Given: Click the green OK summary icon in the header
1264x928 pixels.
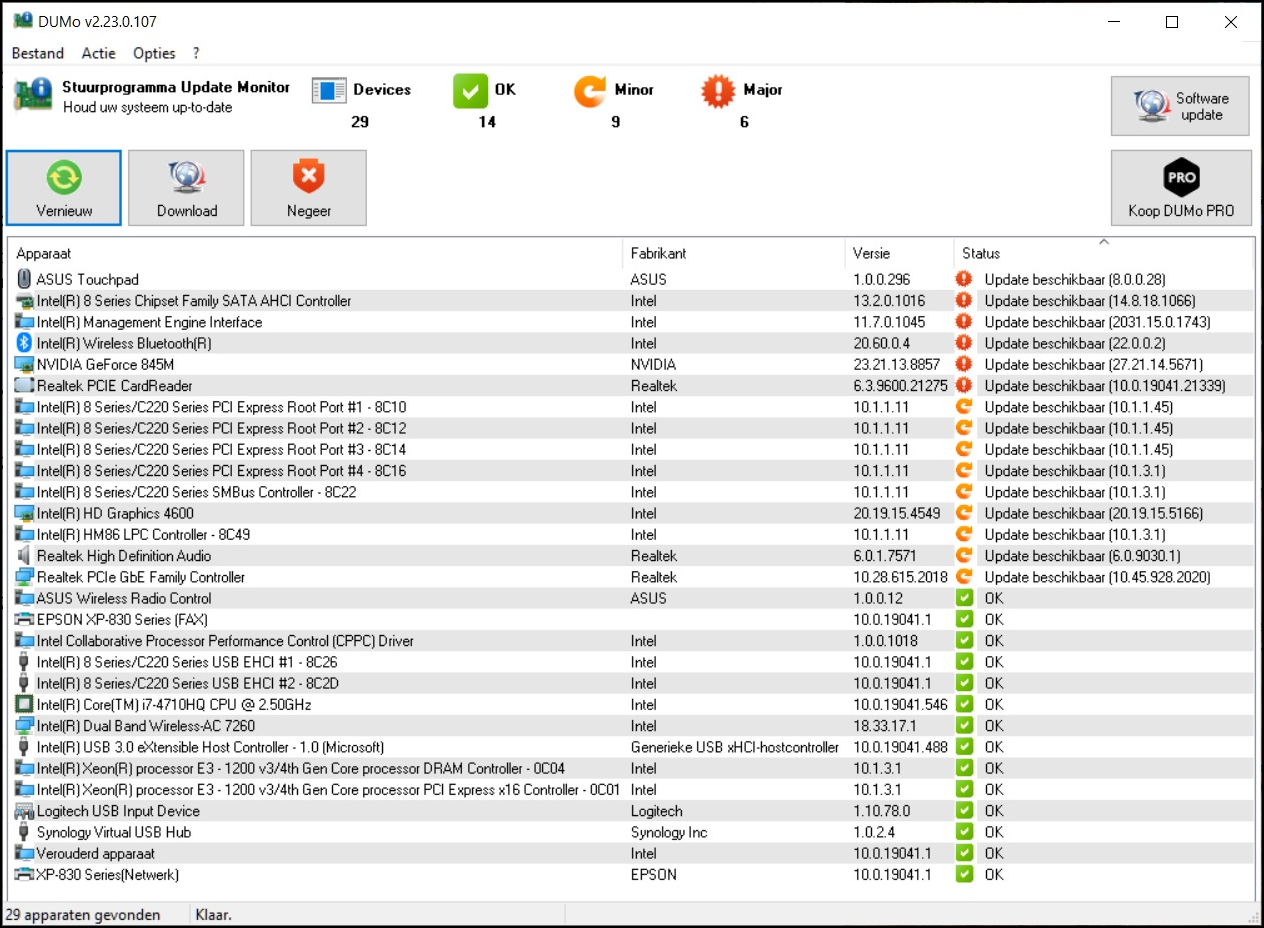Looking at the screenshot, I should click(x=470, y=91).
